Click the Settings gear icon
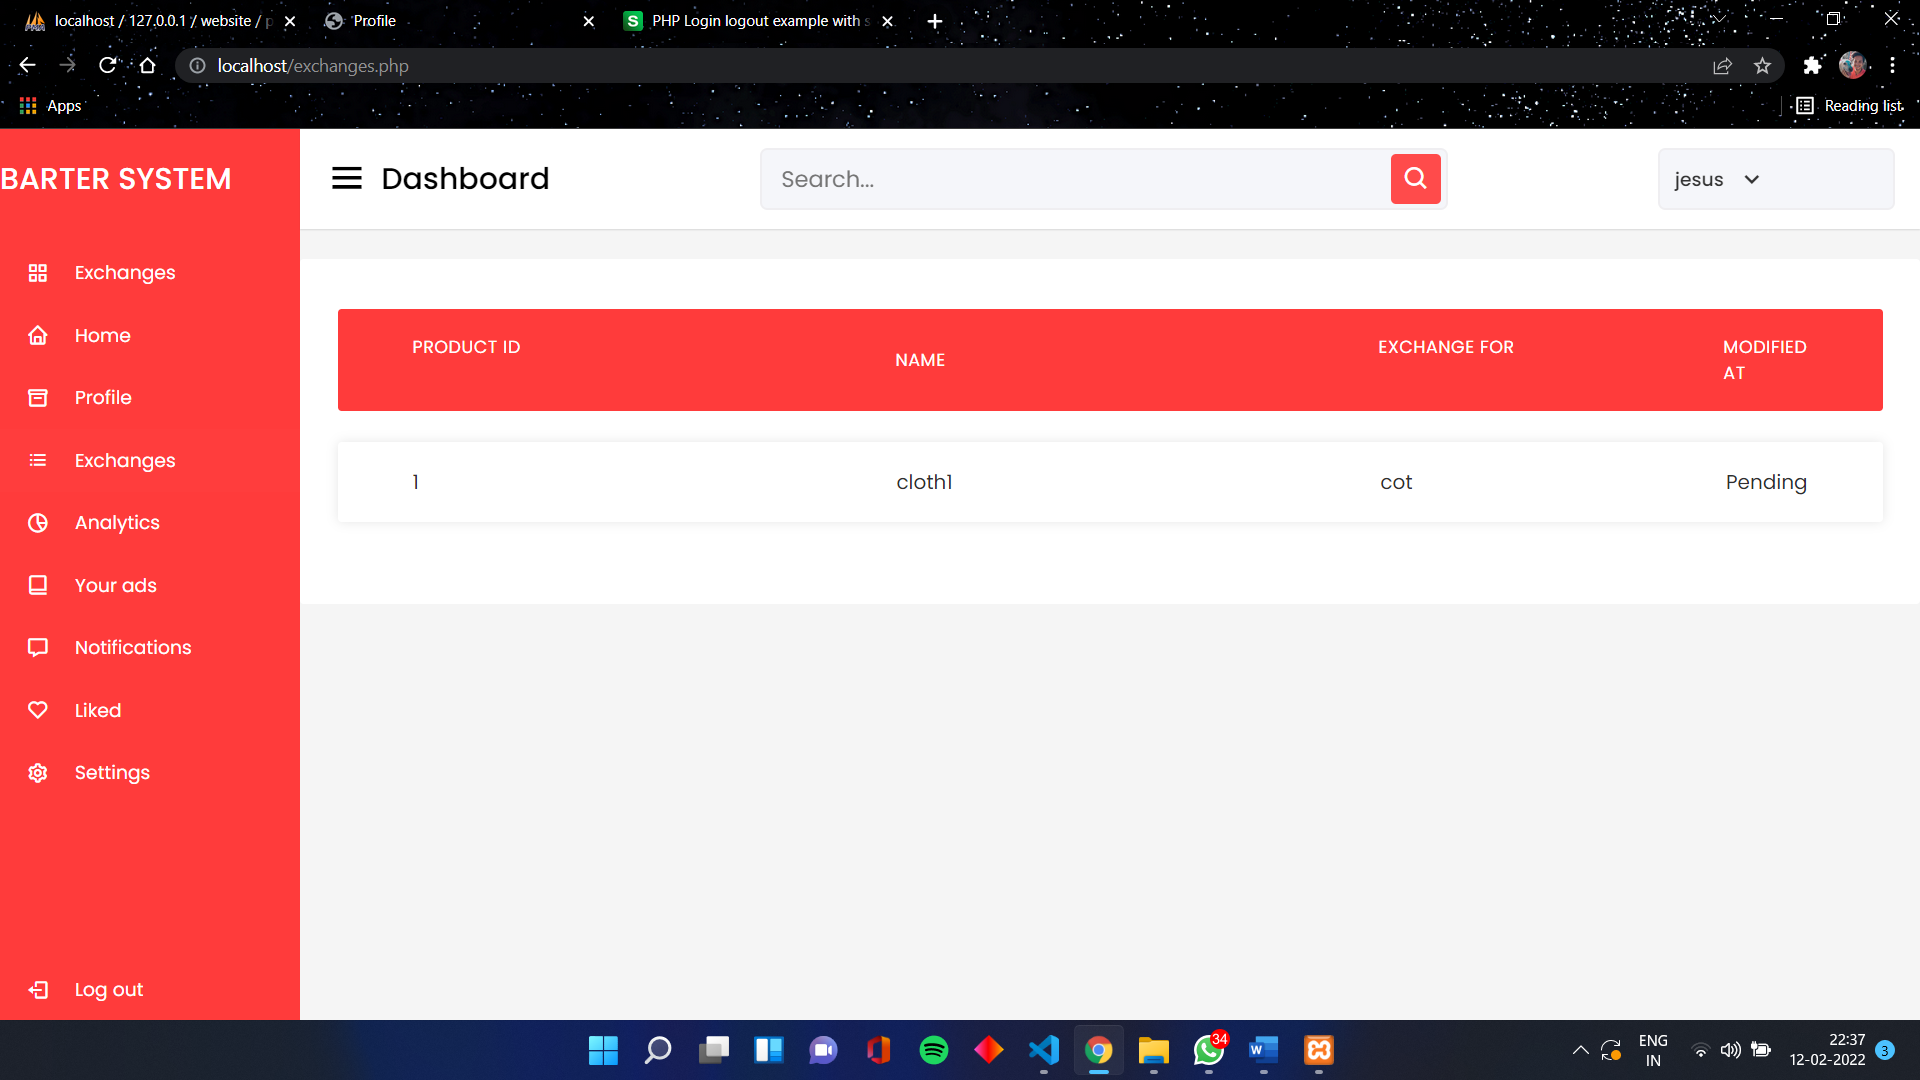The height and width of the screenshot is (1080, 1920). (x=37, y=772)
